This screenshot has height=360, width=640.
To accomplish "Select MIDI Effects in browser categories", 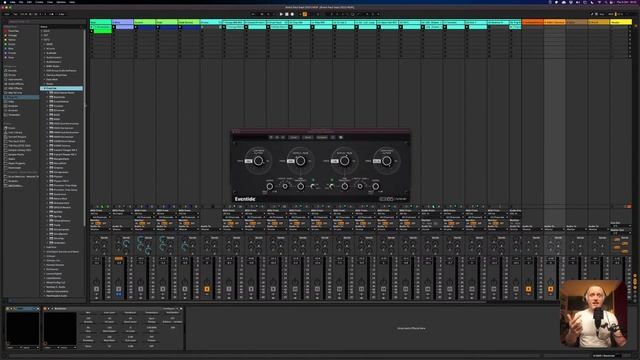I will coord(15,88).
